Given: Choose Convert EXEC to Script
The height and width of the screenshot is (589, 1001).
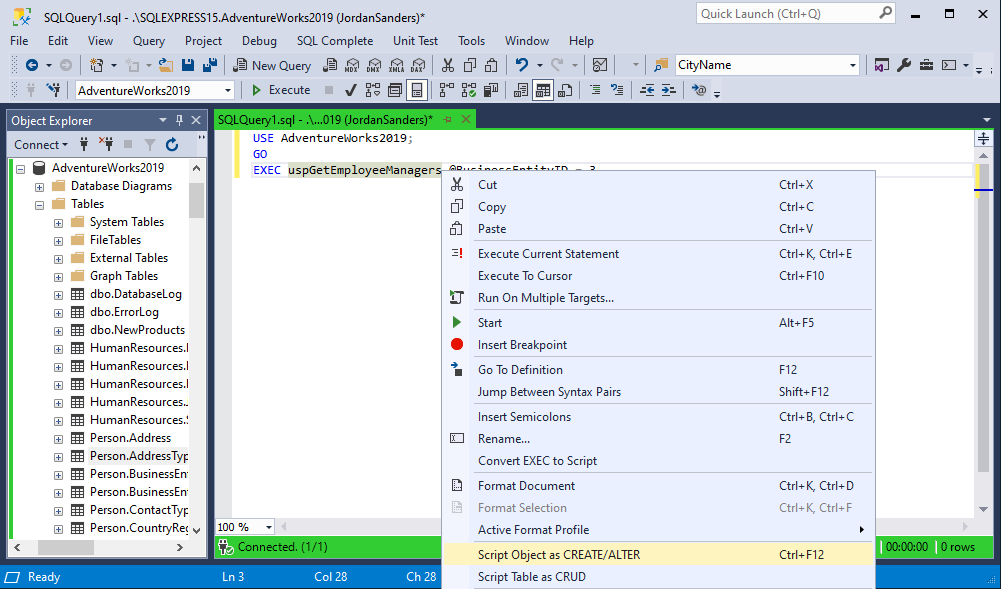Looking at the screenshot, I should click(658, 461).
